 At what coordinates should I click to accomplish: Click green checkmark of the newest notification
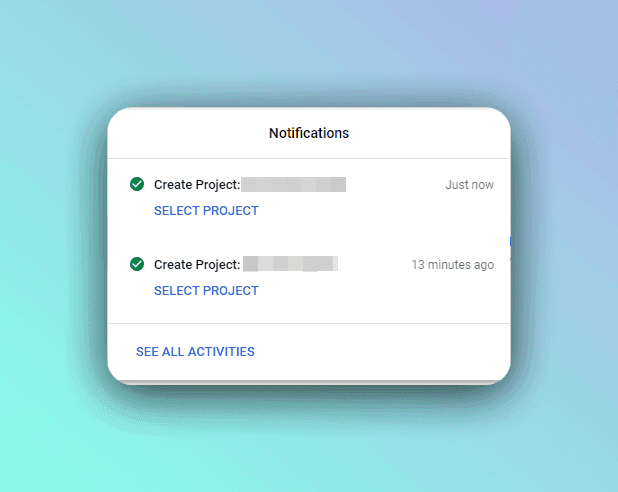(137, 184)
